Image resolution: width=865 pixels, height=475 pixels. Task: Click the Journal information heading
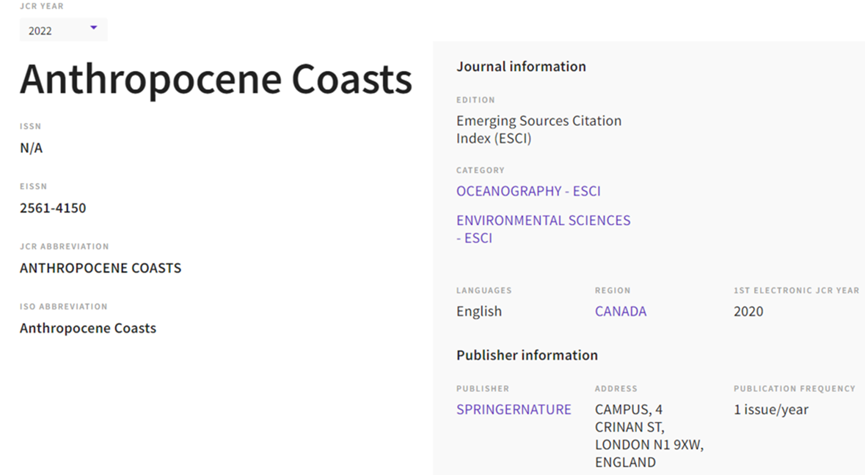tap(521, 66)
